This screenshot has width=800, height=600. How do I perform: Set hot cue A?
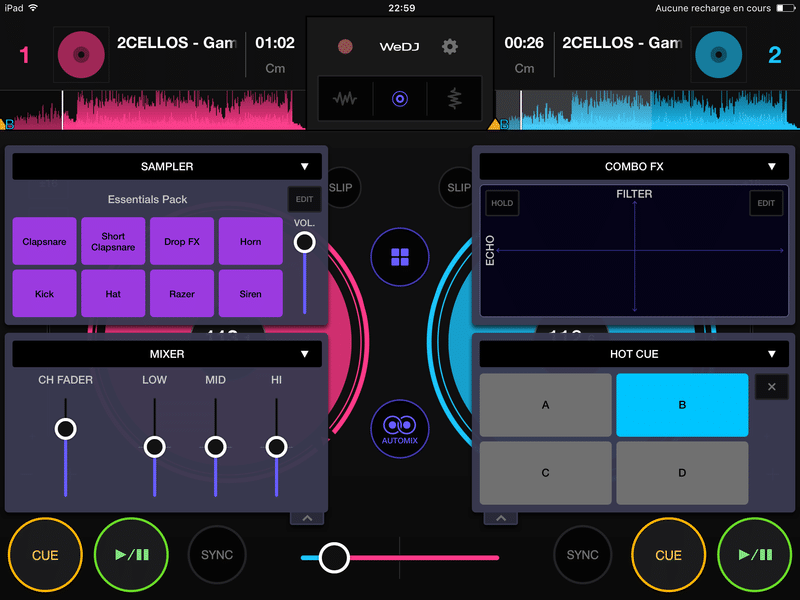click(545, 405)
